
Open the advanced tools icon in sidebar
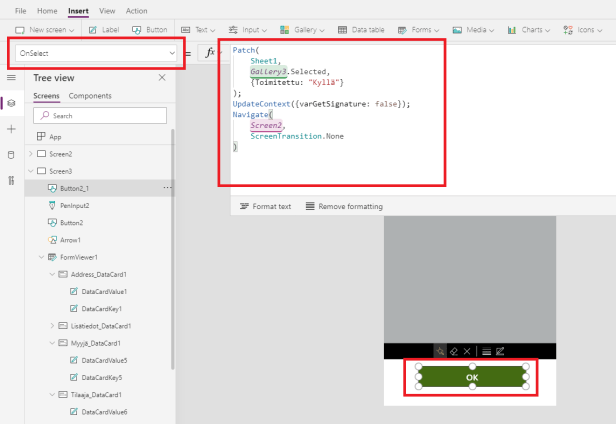[x=11, y=180]
